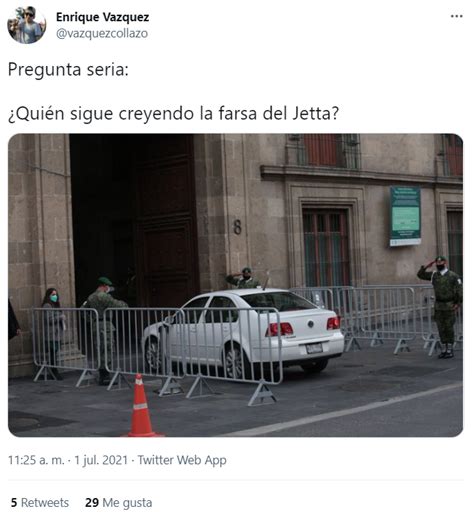Screen dimensions: 474x512
Task: Visit the @vazquezcollazo handle
Action: click(102, 33)
